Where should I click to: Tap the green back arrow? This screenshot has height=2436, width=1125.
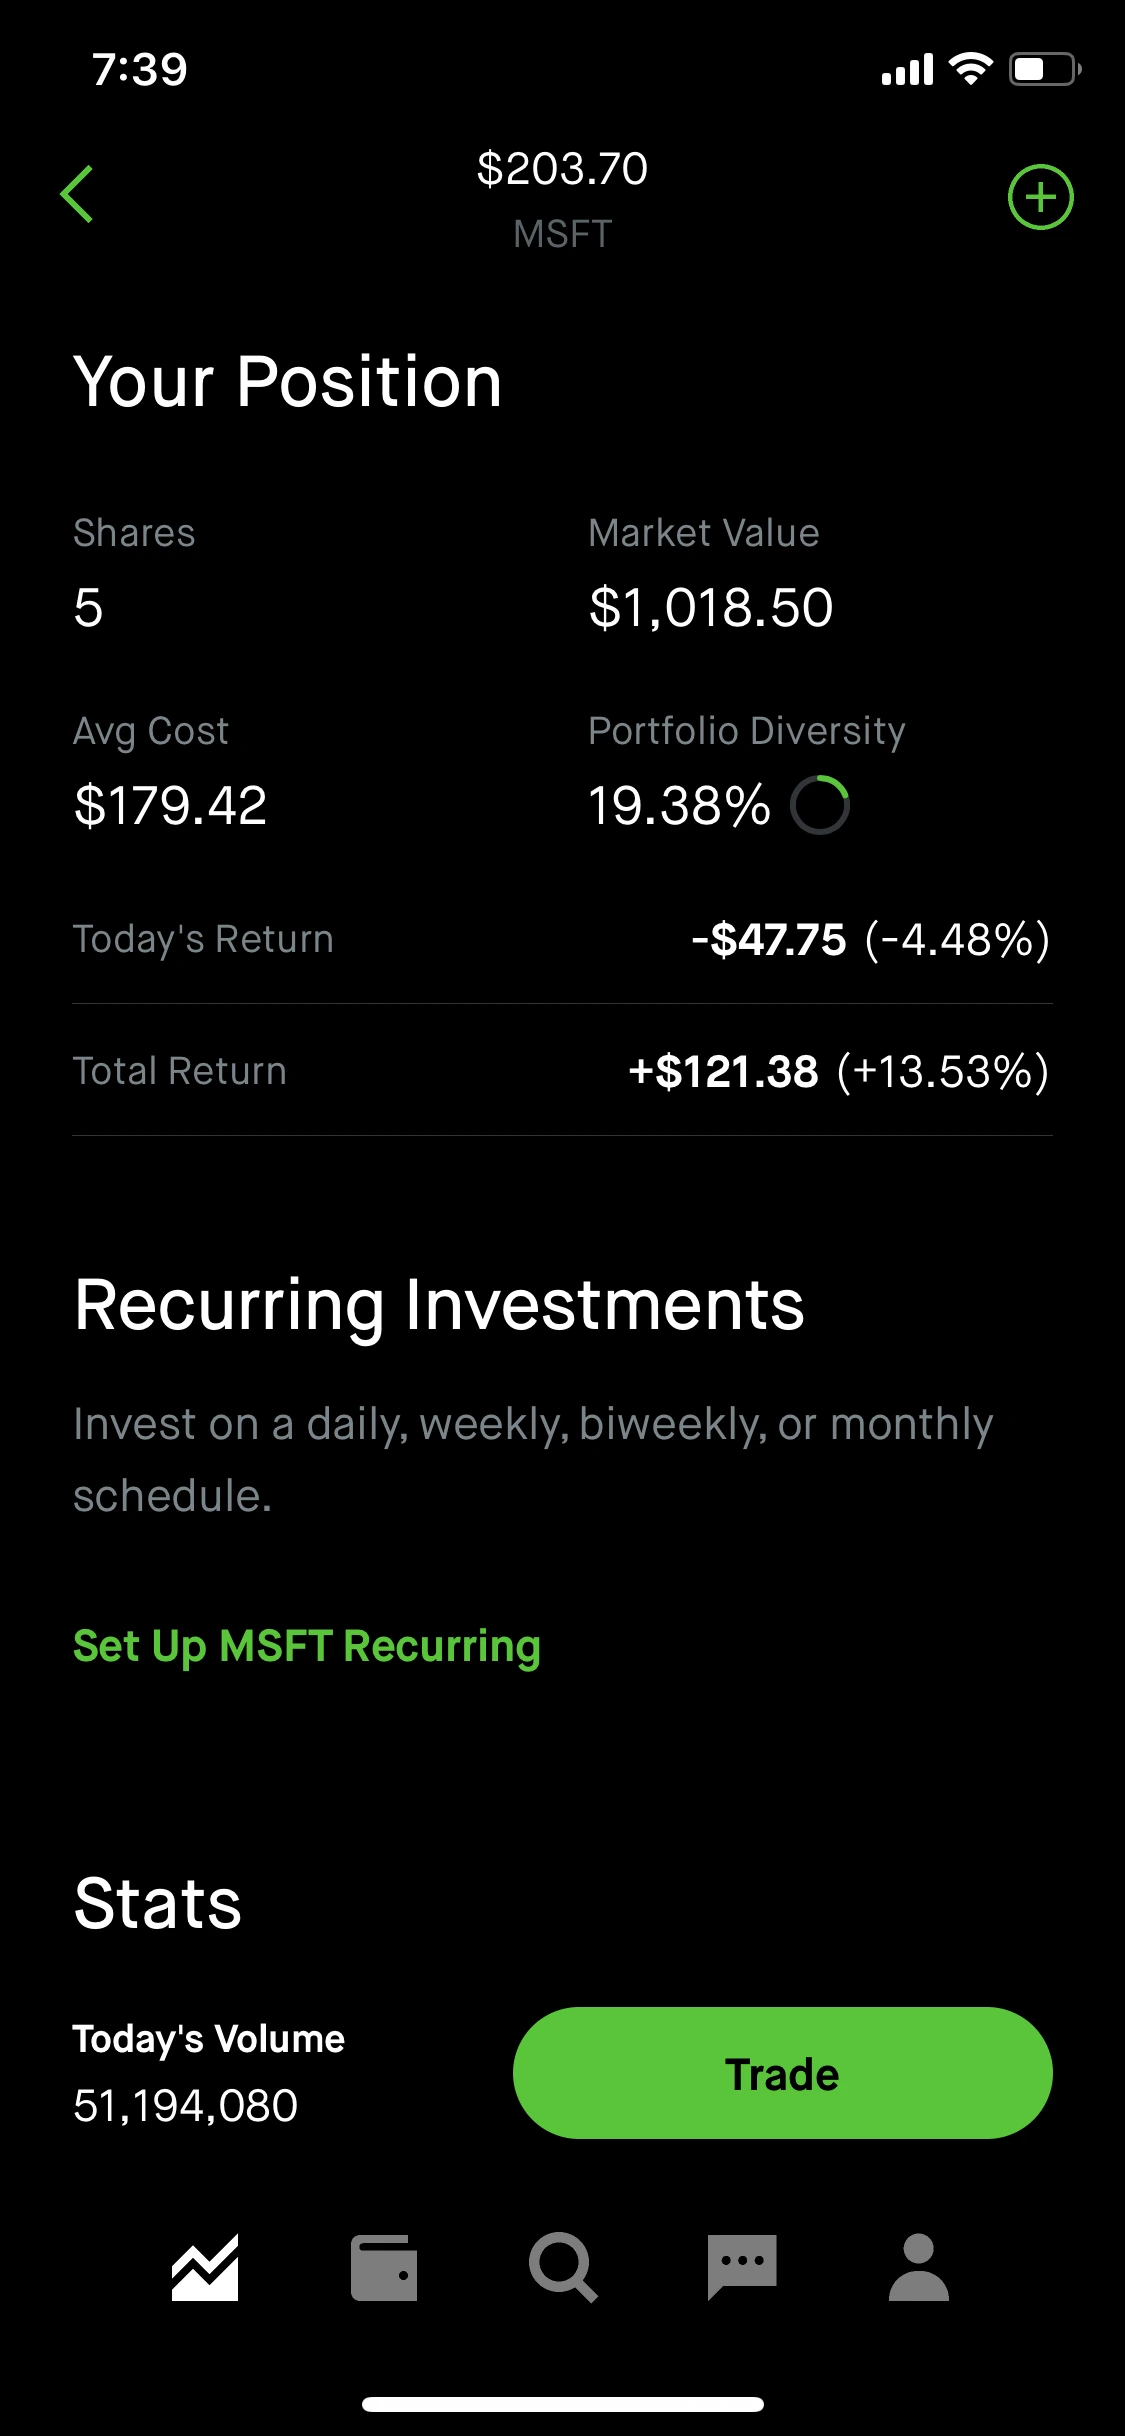point(77,194)
